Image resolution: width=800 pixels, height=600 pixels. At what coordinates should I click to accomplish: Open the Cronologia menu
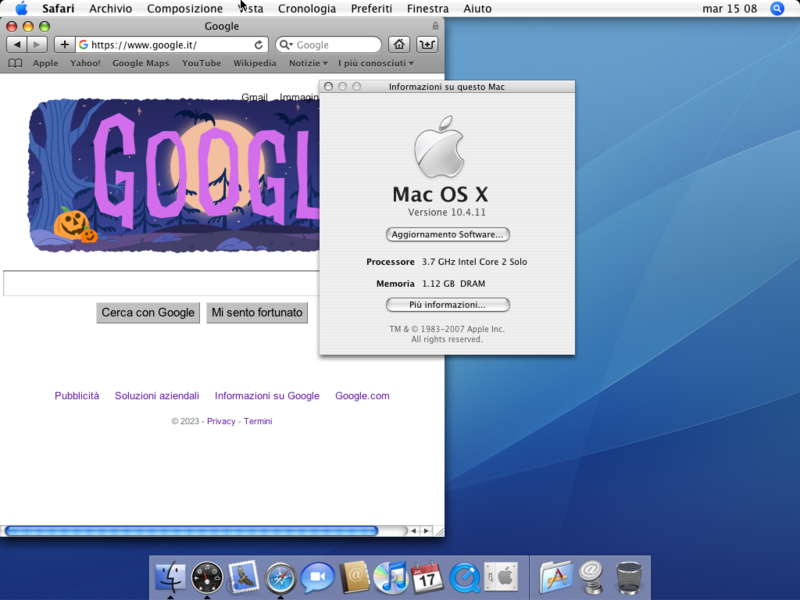[x=307, y=9]
